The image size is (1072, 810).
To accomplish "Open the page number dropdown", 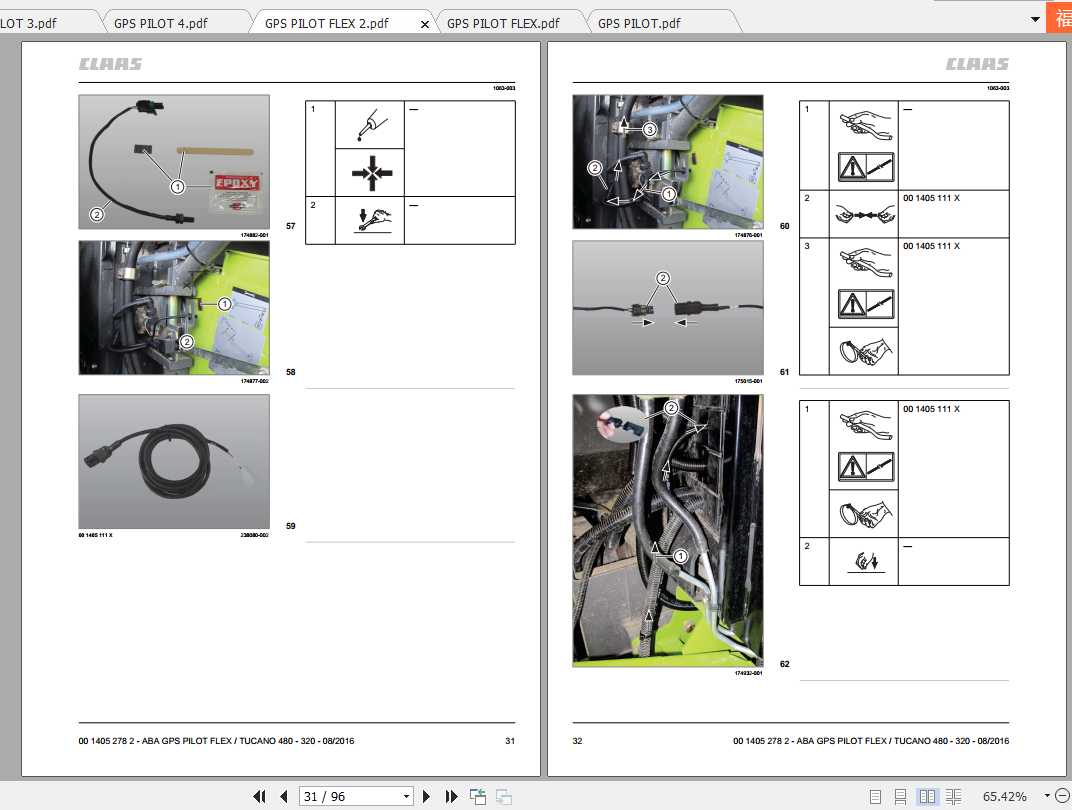I will 406,796.
